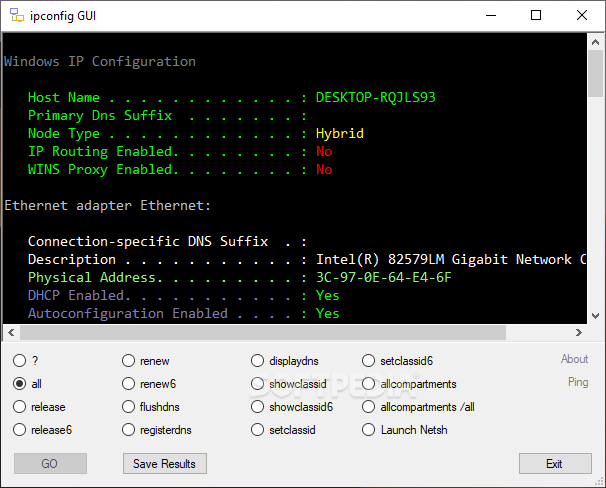Viewport: 606px width, 488px height.
Task: Minimize the ipconfig GUI window
Action: 491,15
